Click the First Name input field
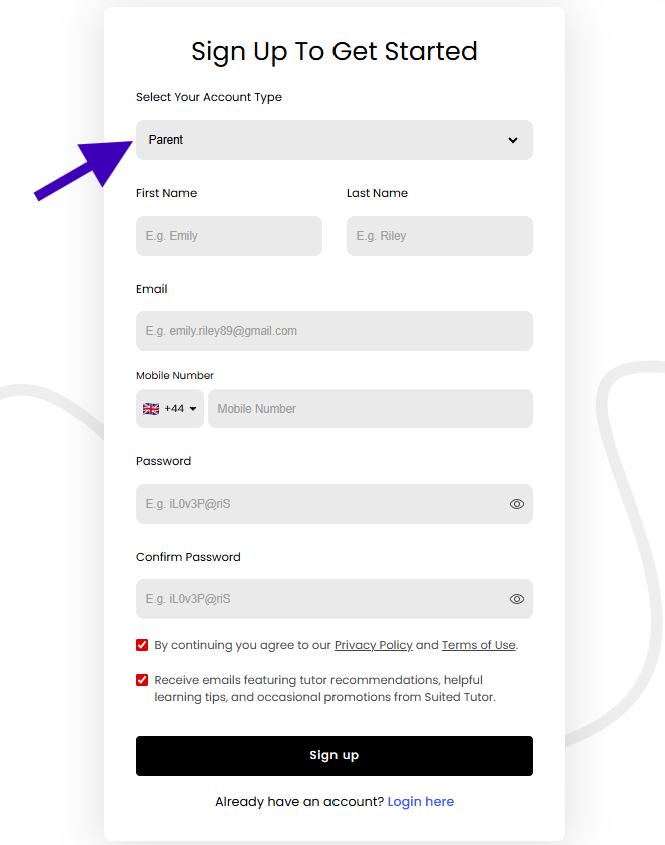Screen dimensions: 665x845 (x=229, y=236)
